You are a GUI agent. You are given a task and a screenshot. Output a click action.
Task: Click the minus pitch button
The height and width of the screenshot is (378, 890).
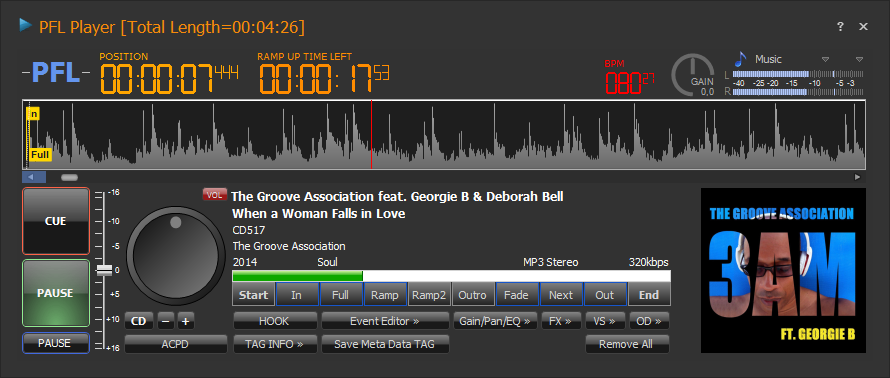click(165, 321)
